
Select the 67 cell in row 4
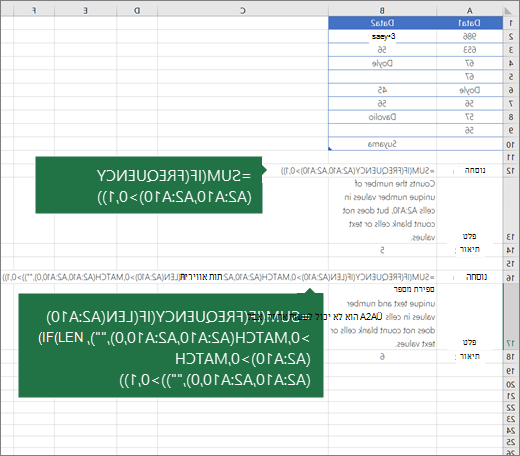pos(469,63)
